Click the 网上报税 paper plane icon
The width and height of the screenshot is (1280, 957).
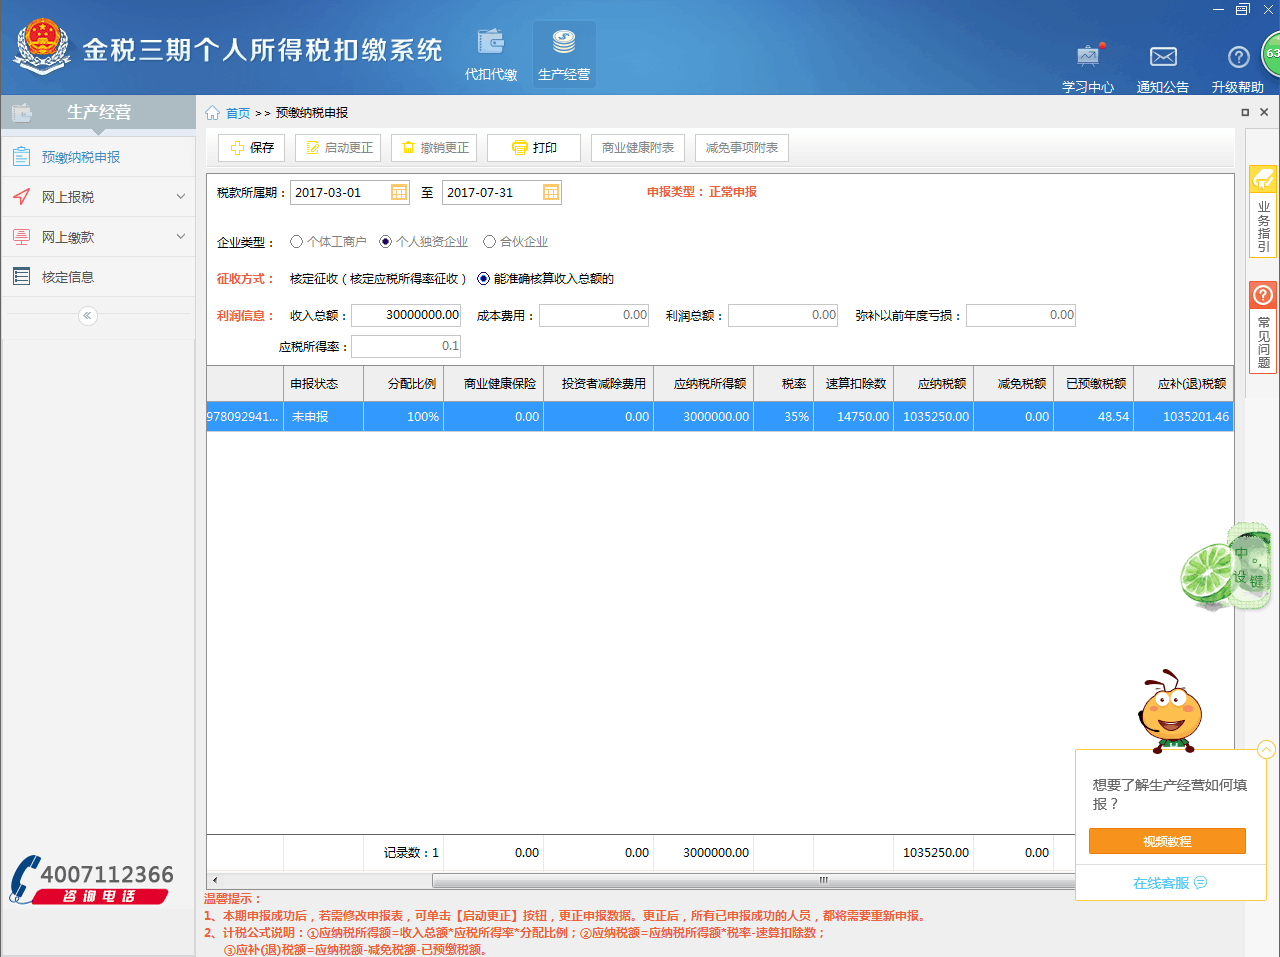coord(21,197)
